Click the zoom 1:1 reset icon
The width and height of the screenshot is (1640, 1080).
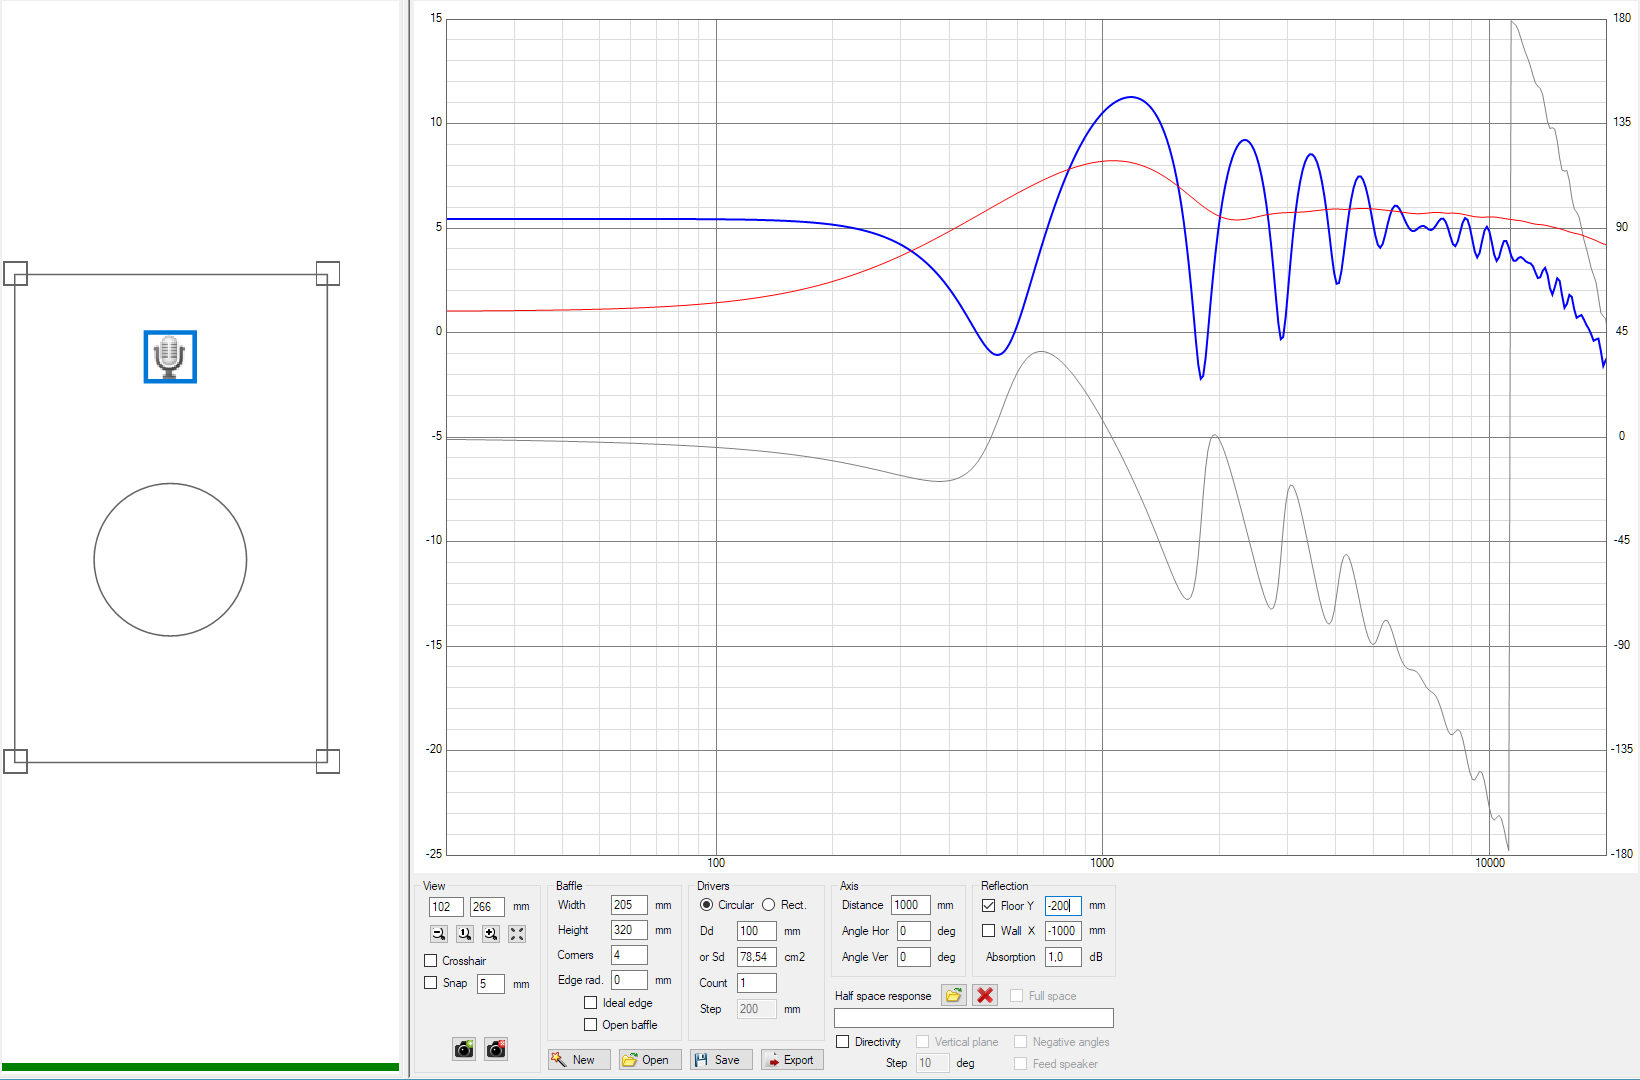click(464, 934)
